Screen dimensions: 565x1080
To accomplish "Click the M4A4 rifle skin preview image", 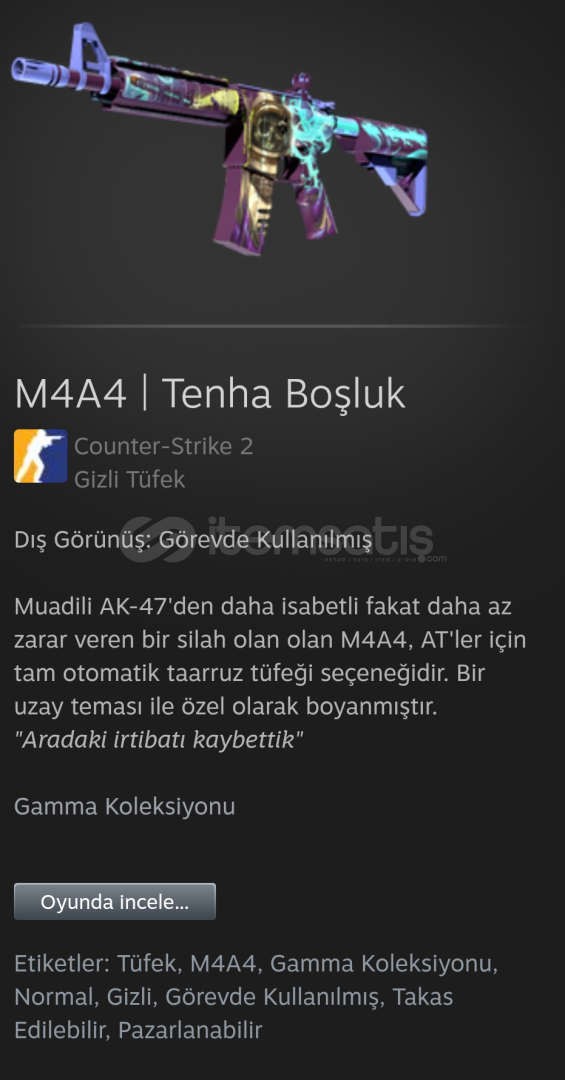I will tap(219, 138).
